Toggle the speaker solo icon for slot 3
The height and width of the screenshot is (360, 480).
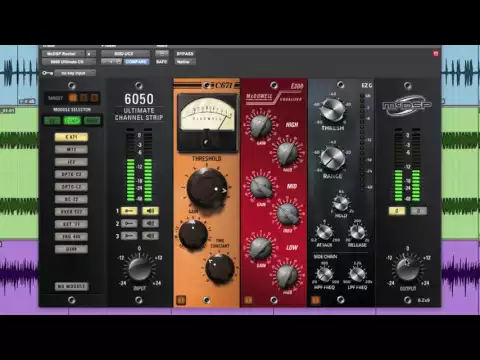coord(150,236)
